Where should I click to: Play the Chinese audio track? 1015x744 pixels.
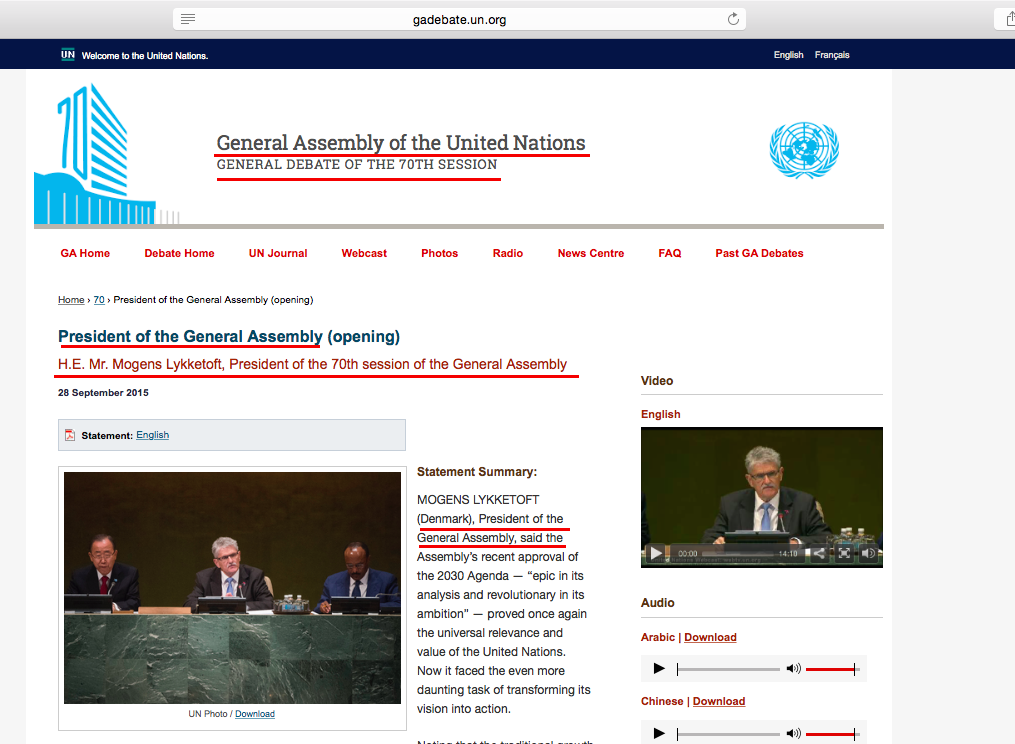(659, 733)
